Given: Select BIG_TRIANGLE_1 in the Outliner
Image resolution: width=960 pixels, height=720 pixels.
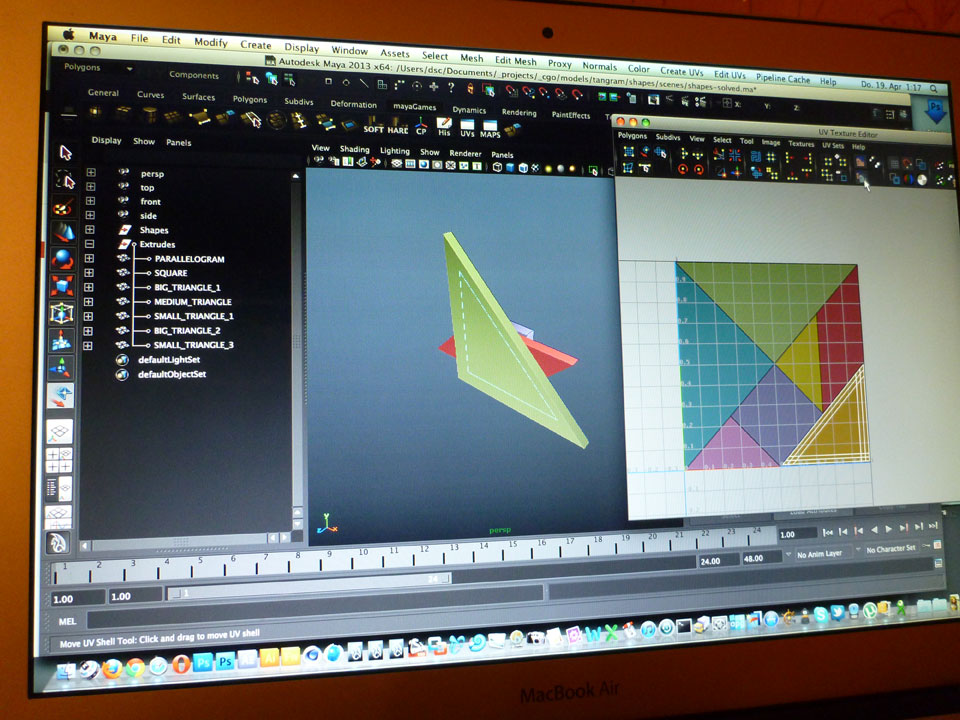Looking at the screenshot, I should (x=187, y=287).
